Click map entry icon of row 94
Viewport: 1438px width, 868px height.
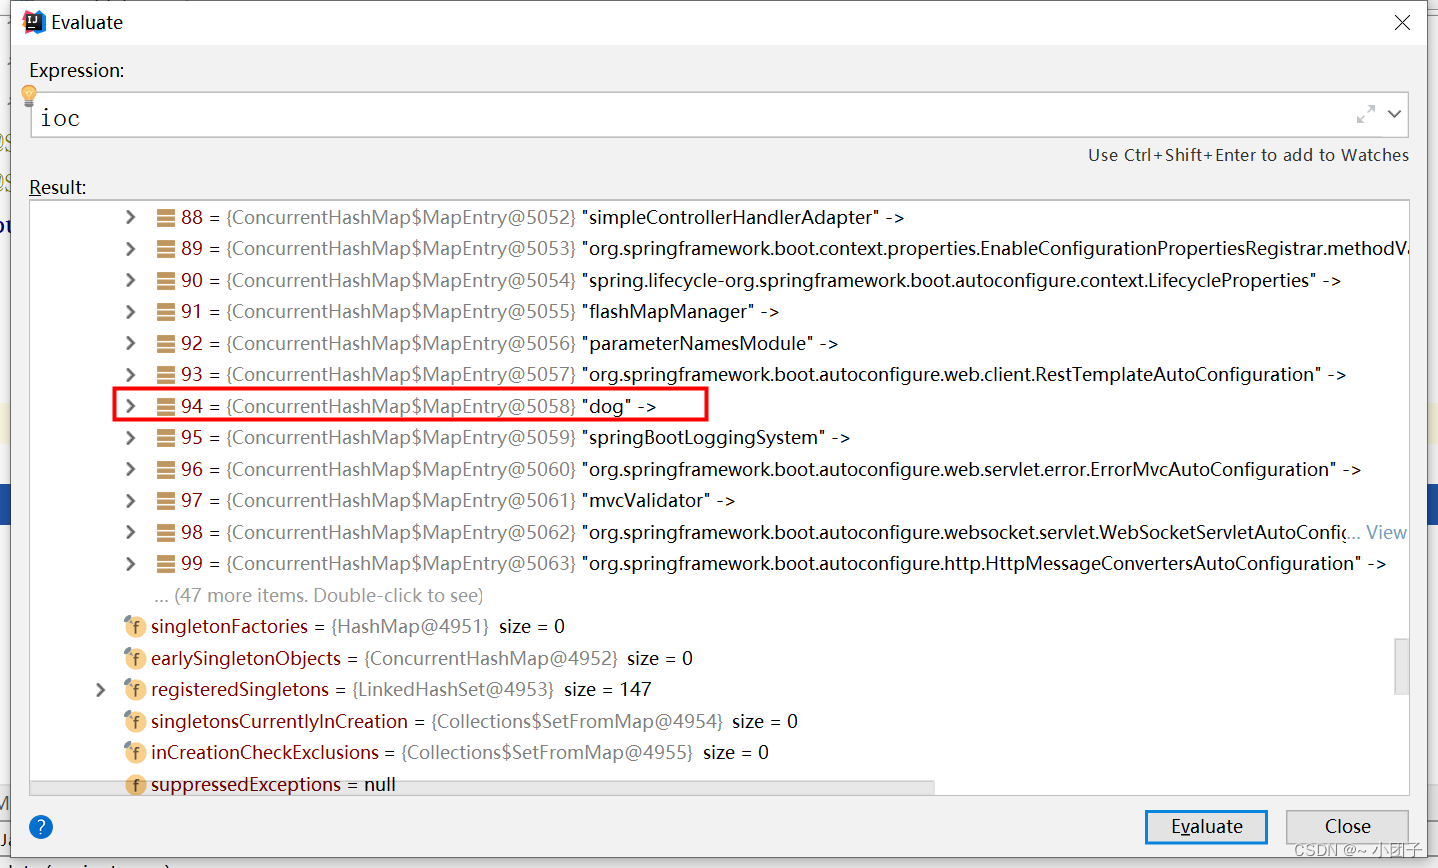pyautogui.click(x=166, y=406)
